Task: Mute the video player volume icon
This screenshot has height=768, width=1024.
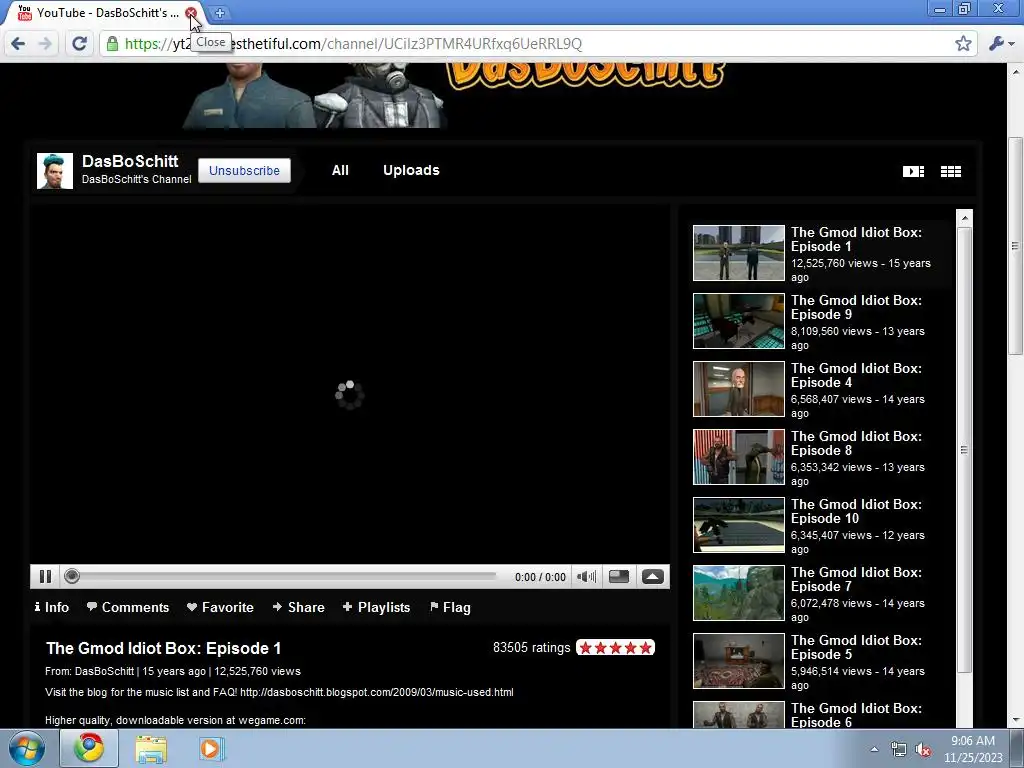Action: point(586,577)
